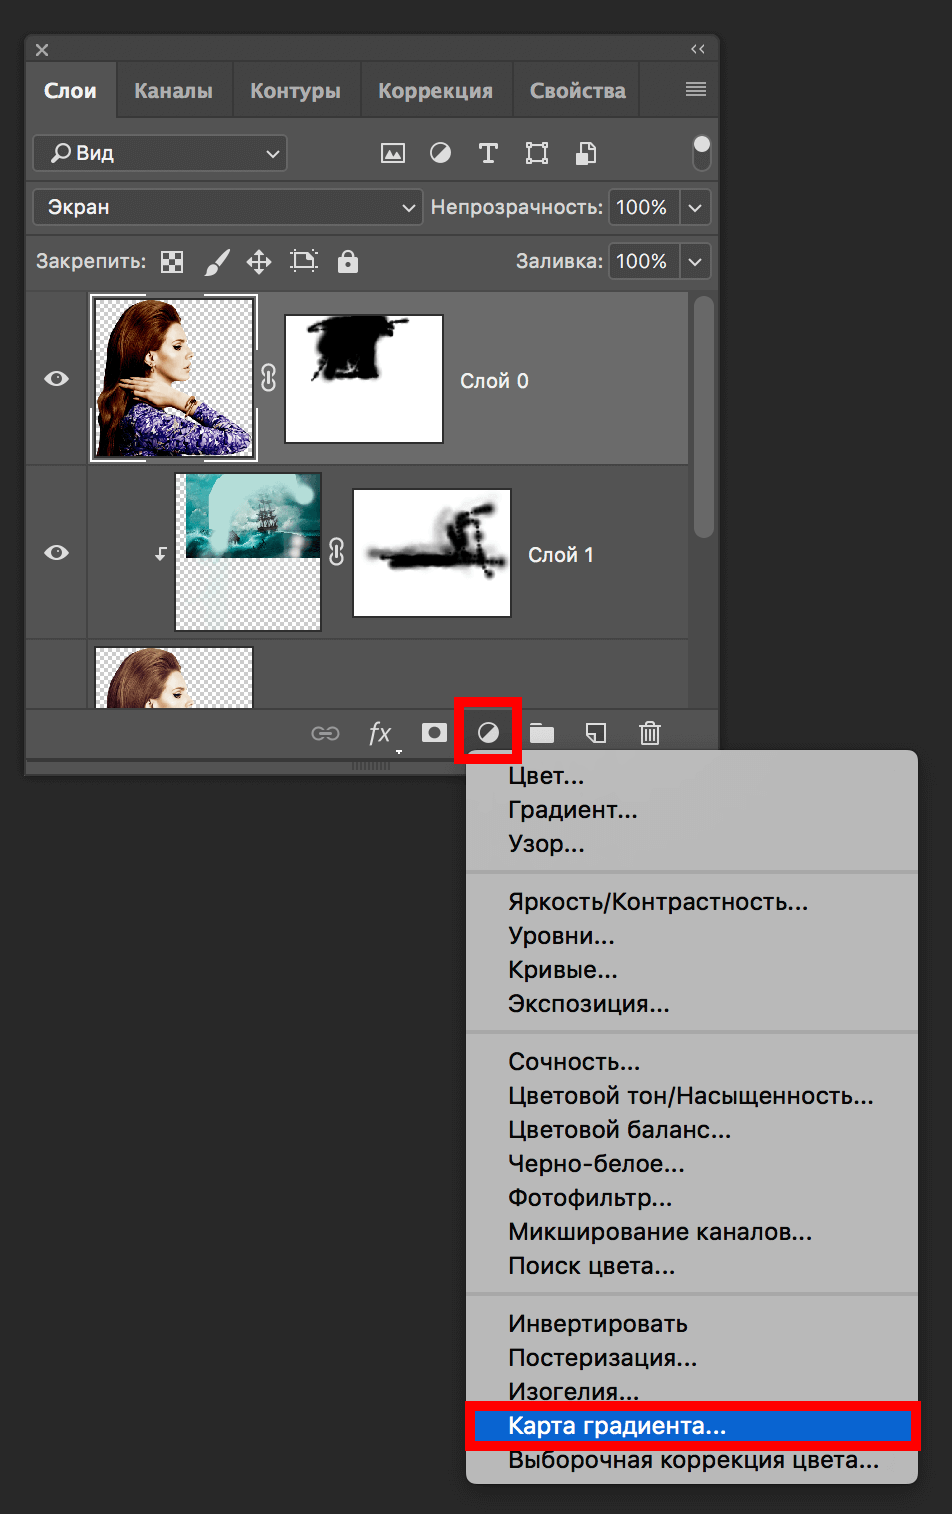Click the link layers chain icon
Image resolution: width=952 pixels, height=1514 pixels.
[325, 734]
